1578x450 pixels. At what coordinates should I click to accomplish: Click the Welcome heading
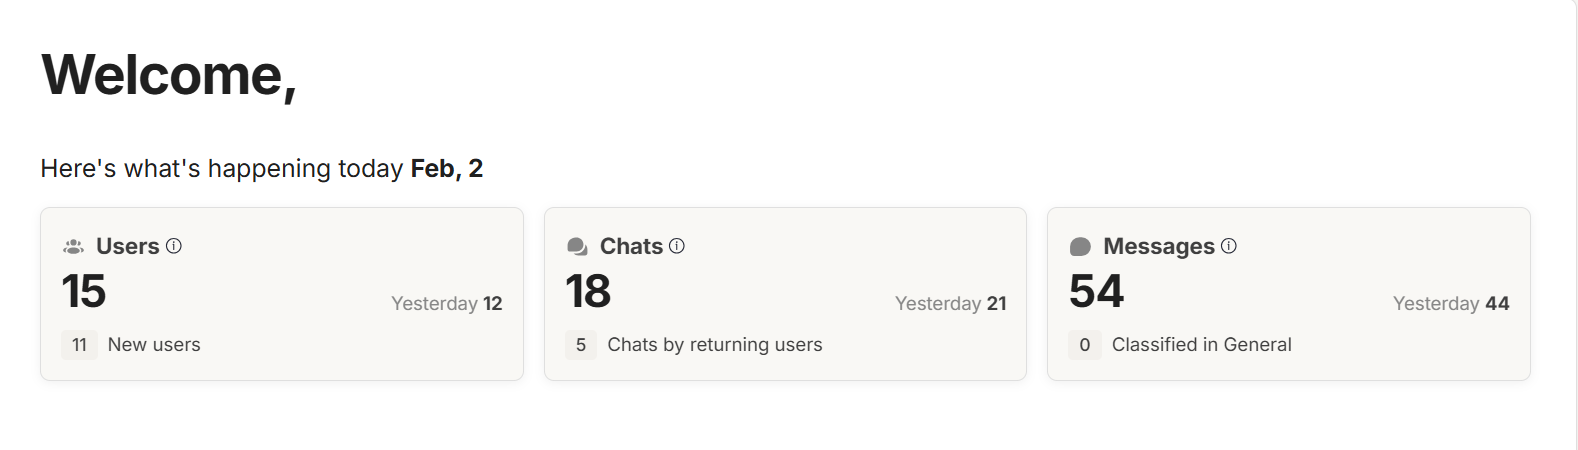click(x=169, y=75)
